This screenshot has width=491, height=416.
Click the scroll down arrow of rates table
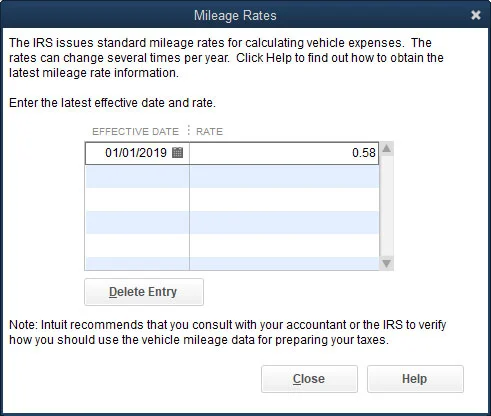(x=387, y=263)
